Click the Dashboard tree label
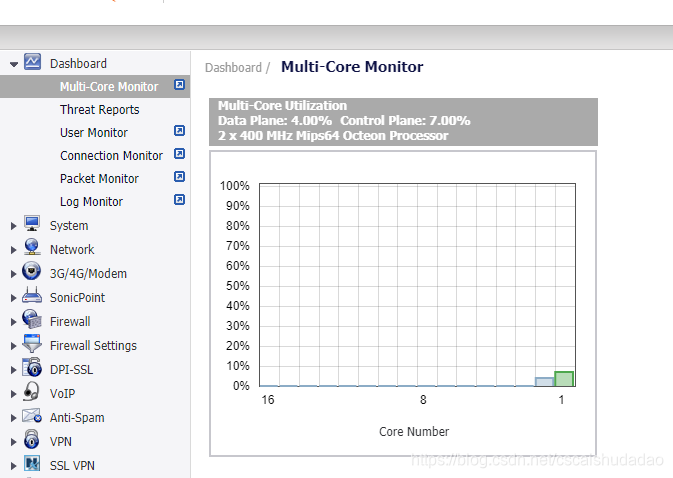Screen dimensions: 673x478 [x=78, y=64]
